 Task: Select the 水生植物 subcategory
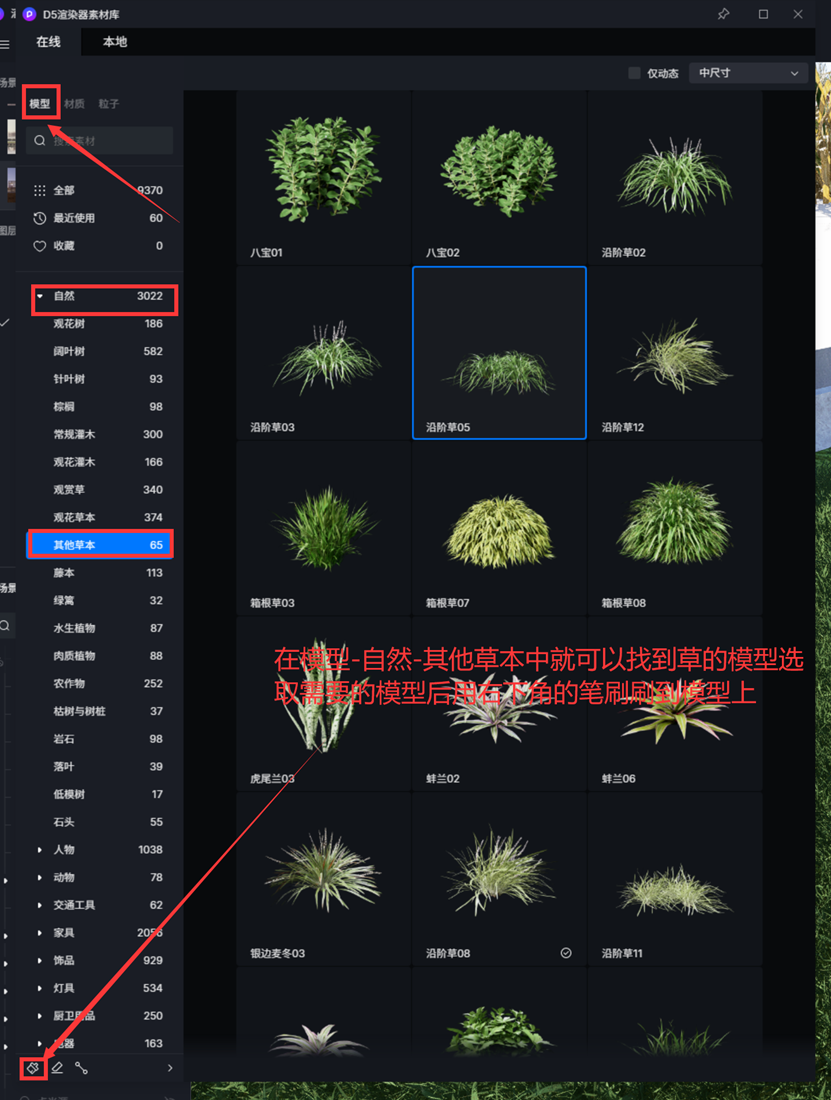[x=100, y=628]
